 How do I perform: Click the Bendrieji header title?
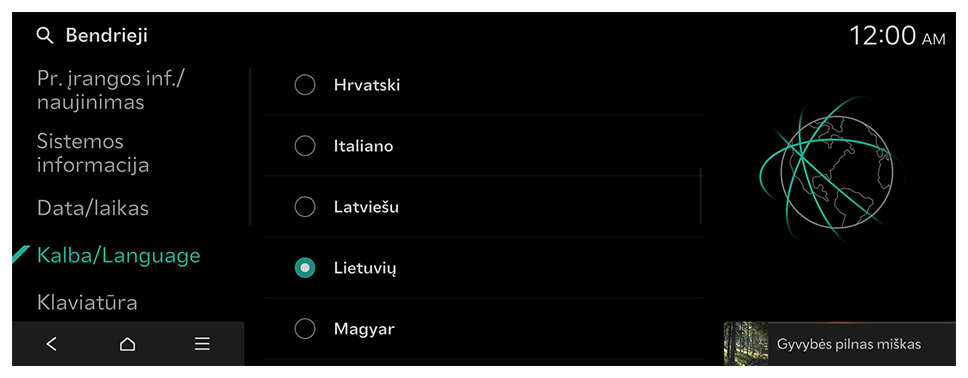(107, 36)
